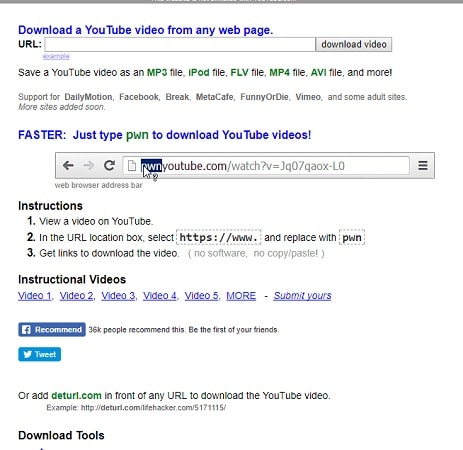Click 'FASTER: Just type pwn' heading

165,135
